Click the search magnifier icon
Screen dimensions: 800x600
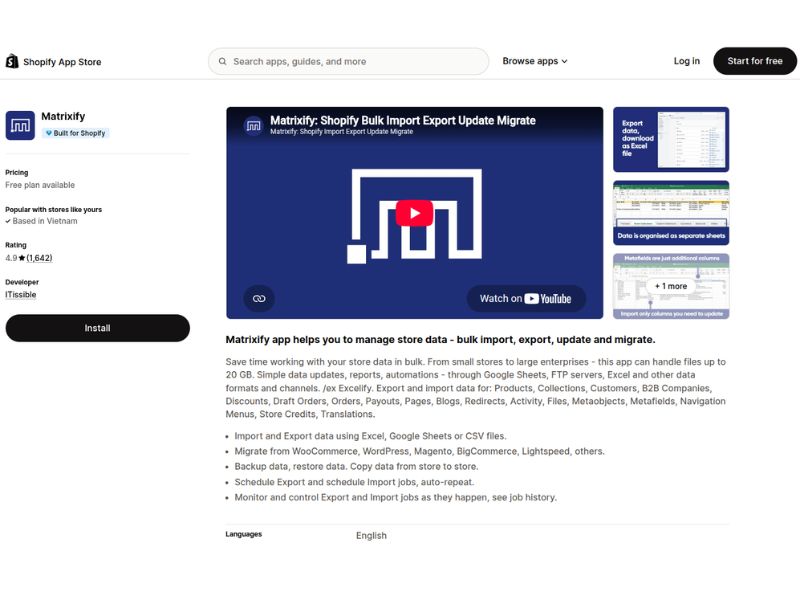click(222, 61)
